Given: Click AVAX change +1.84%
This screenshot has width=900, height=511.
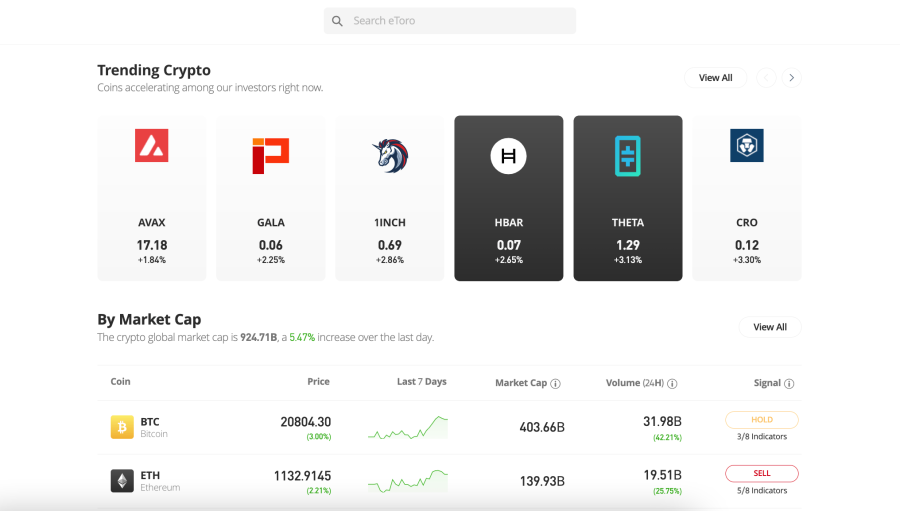Looking at the screenshot, I should 152,260.
